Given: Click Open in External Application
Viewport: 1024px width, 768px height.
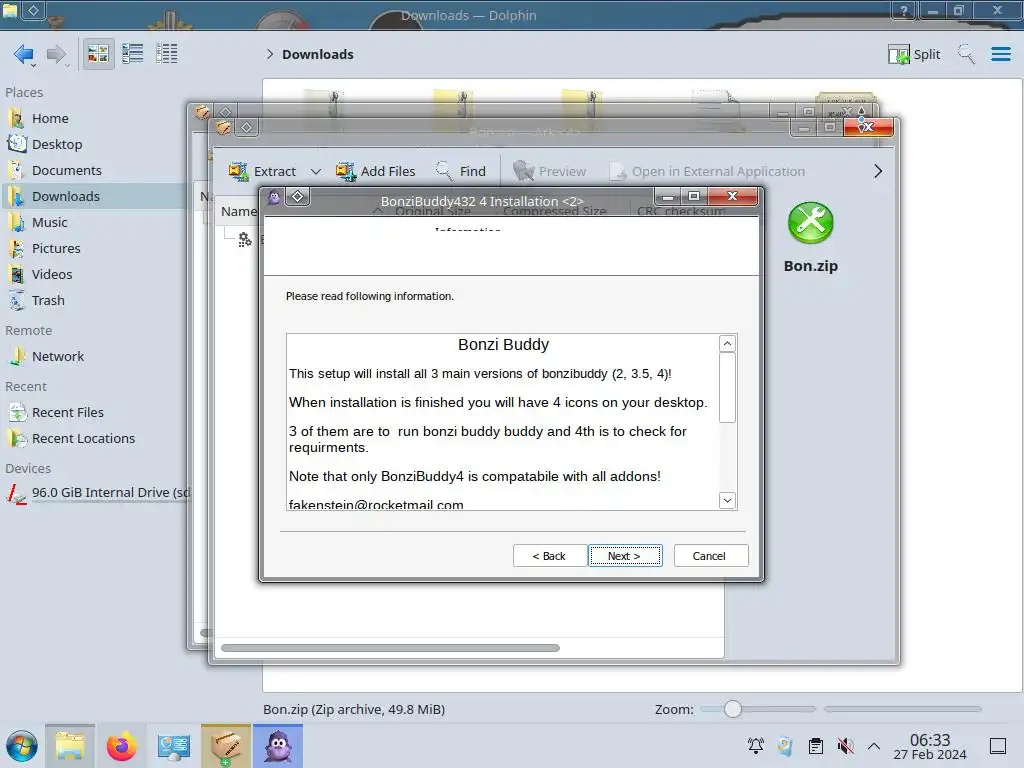Looking at the screenshot, I should (707, 171).
